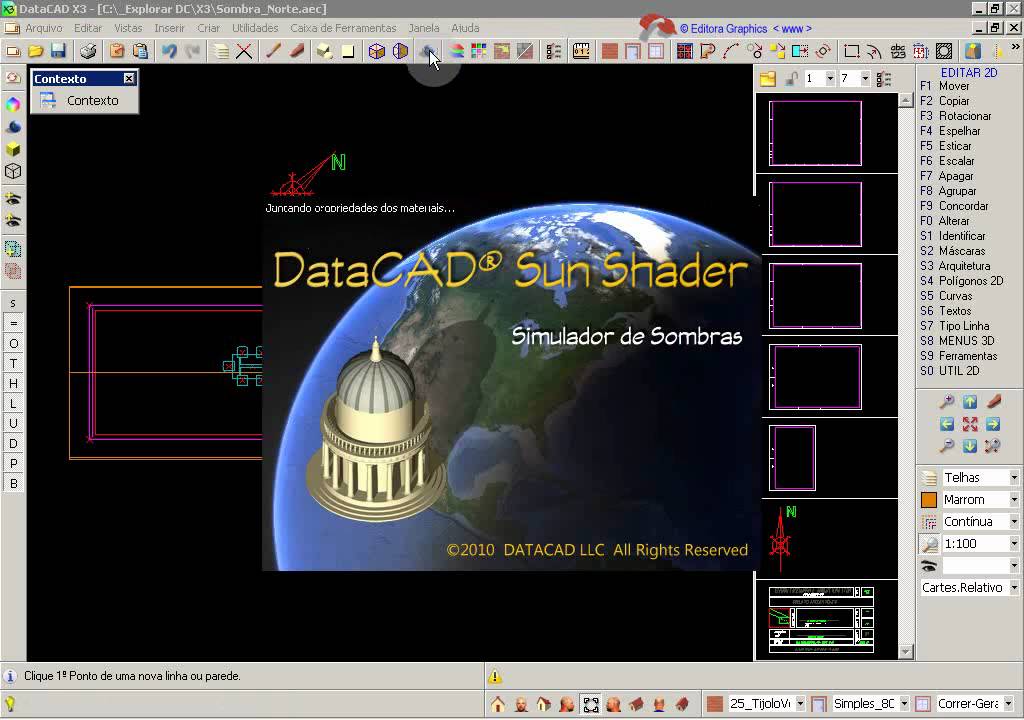Screen dimensions: 1024x720
Task: Click F7 Apagar command
Action: (x=946, y=176)
